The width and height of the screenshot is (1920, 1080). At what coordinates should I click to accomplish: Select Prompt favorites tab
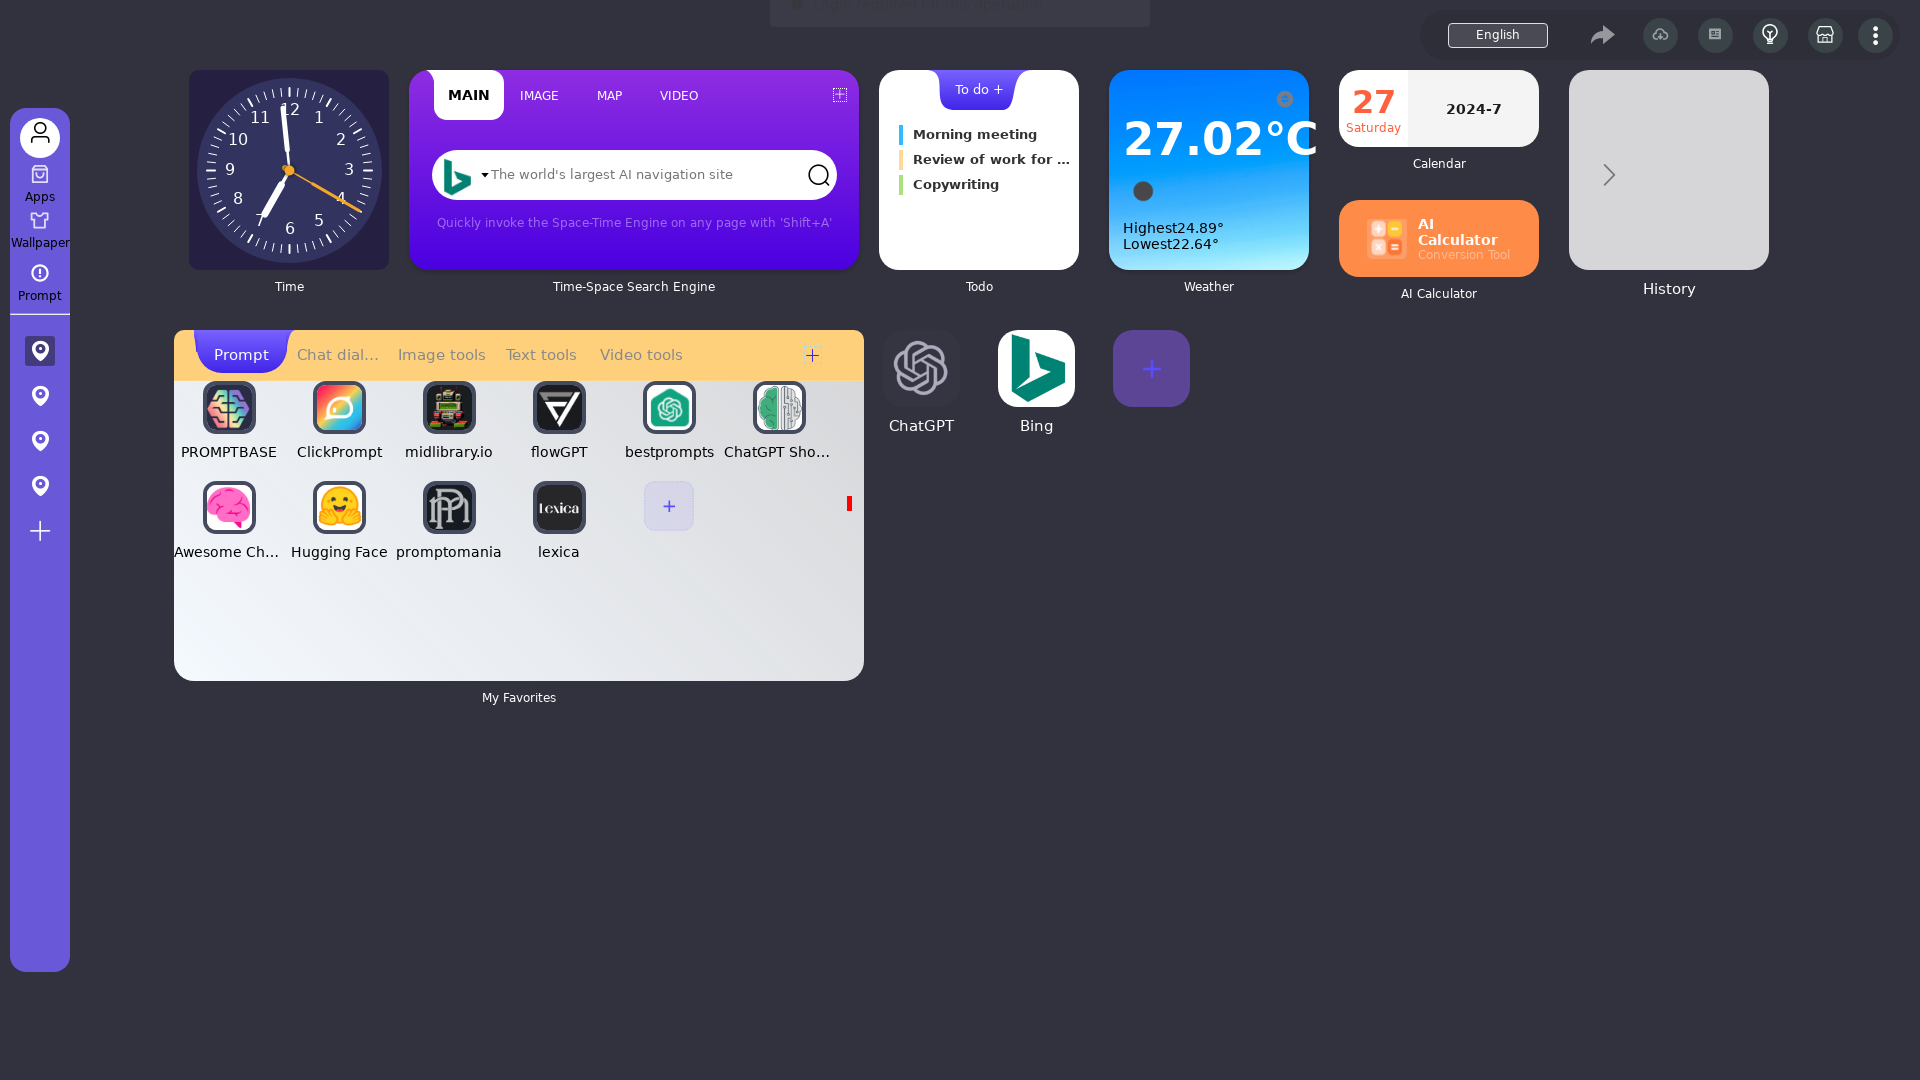coord(241,354)
